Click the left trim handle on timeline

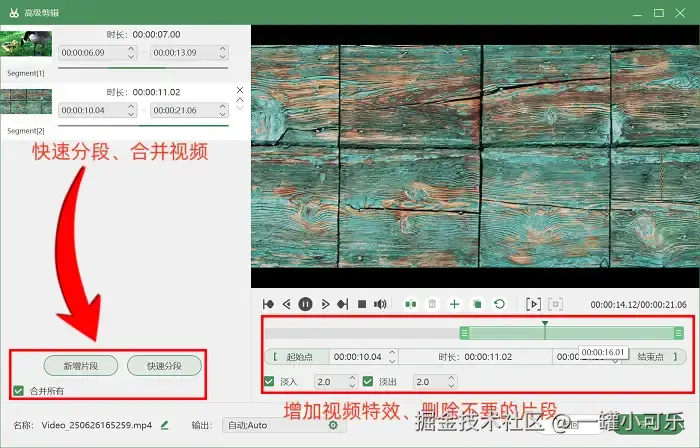pos(464,333)
